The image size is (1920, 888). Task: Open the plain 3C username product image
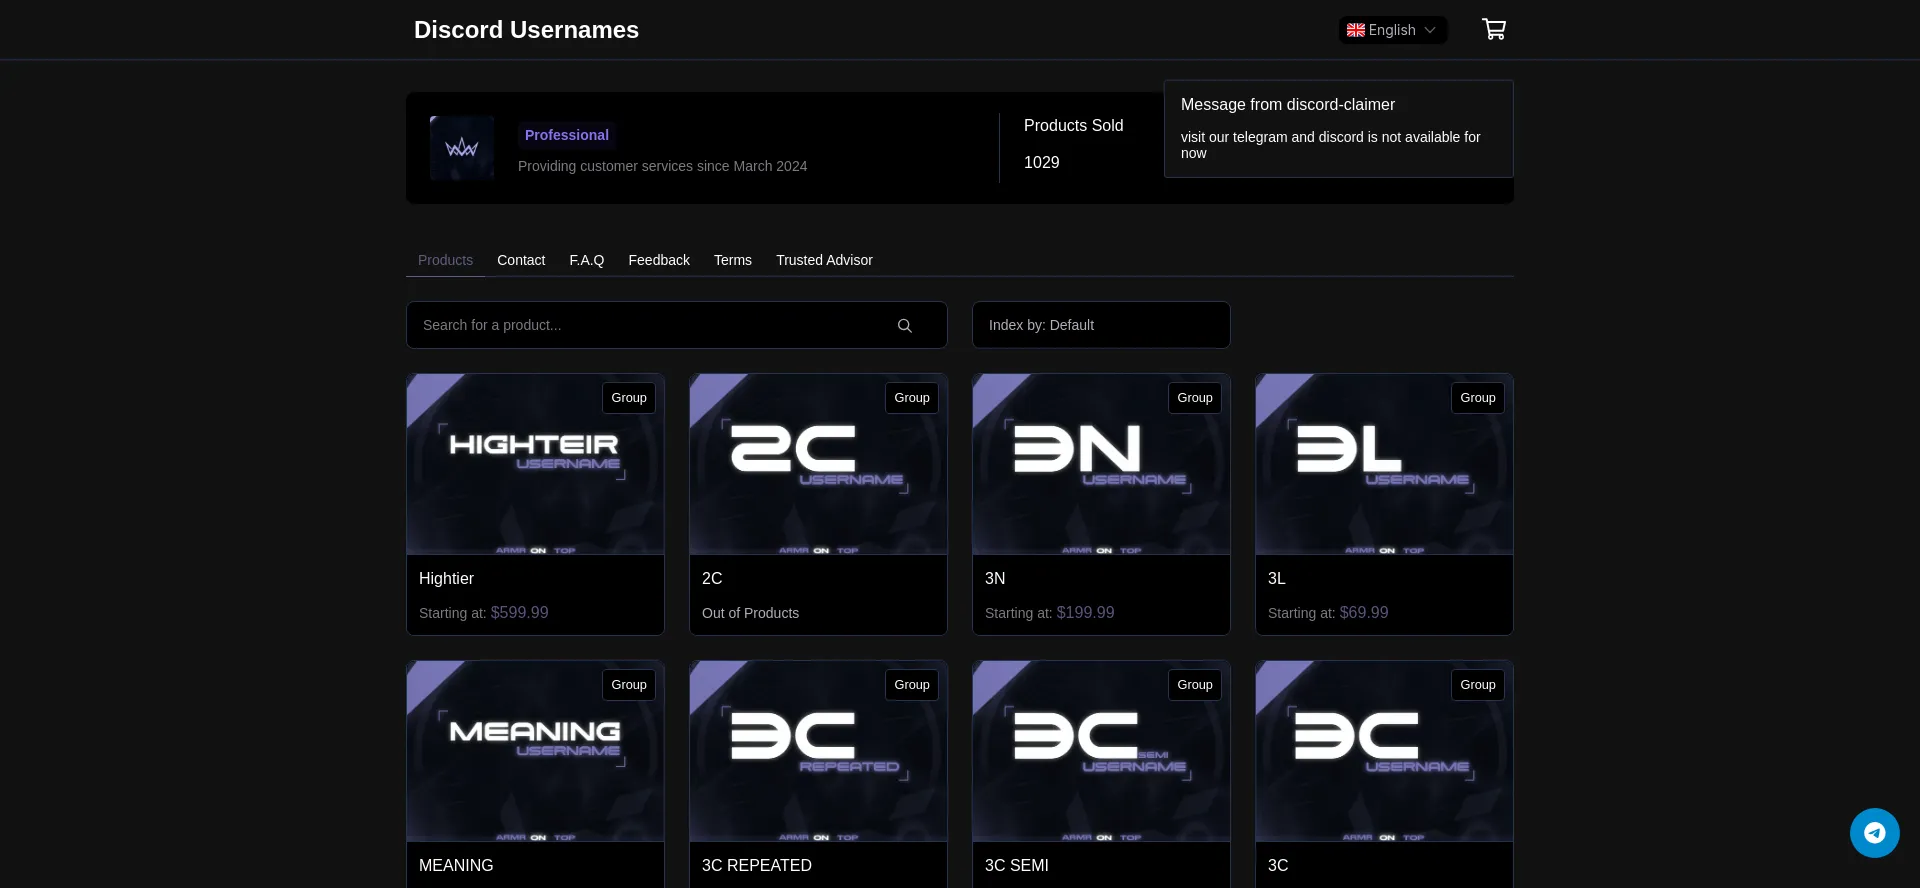(1384, 751)
